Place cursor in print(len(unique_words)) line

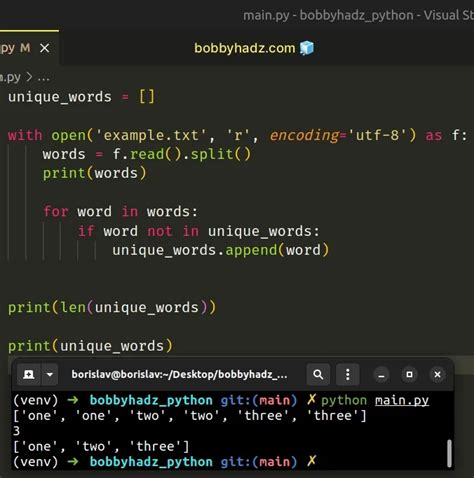click(x=112, y=307)
